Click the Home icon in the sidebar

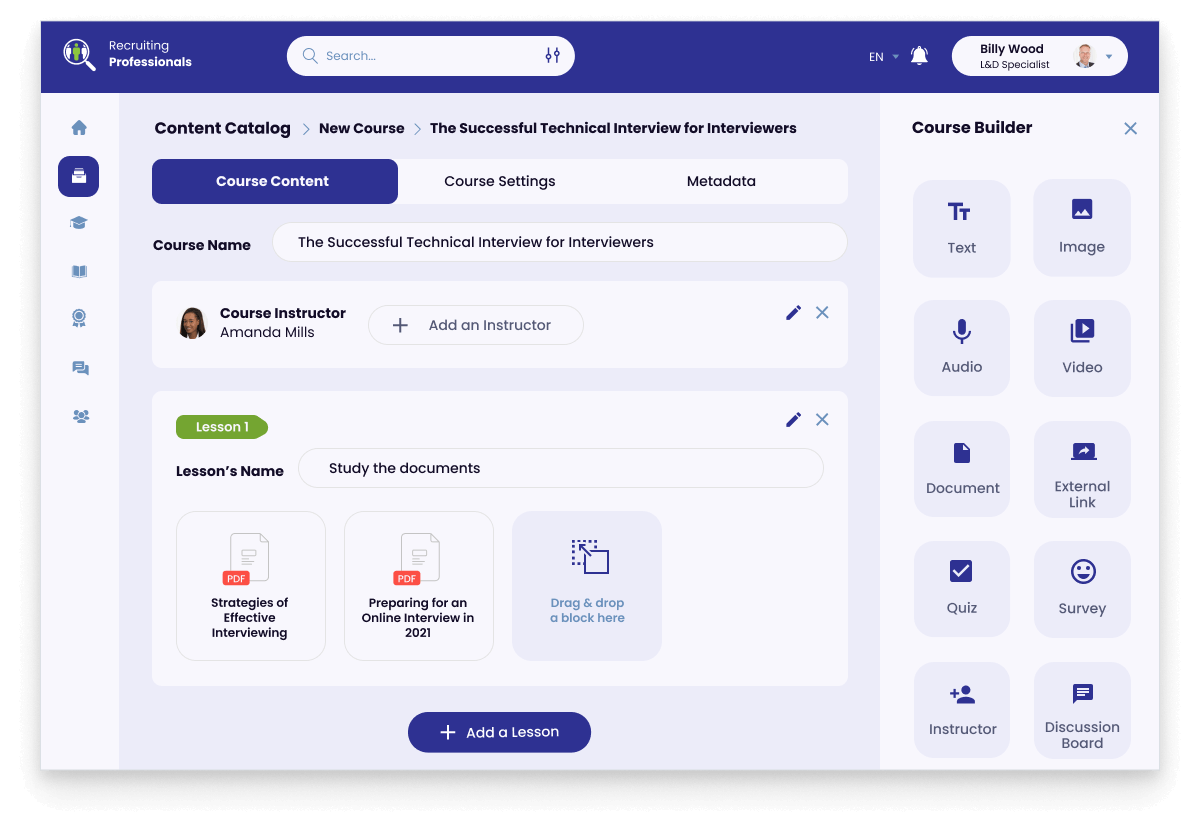pyautogui.click(x=79, y=128)
